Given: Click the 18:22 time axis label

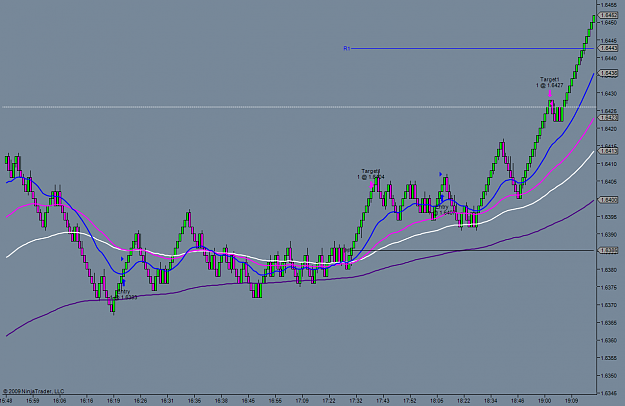Looking at the screenshot, I should (464, 400).
